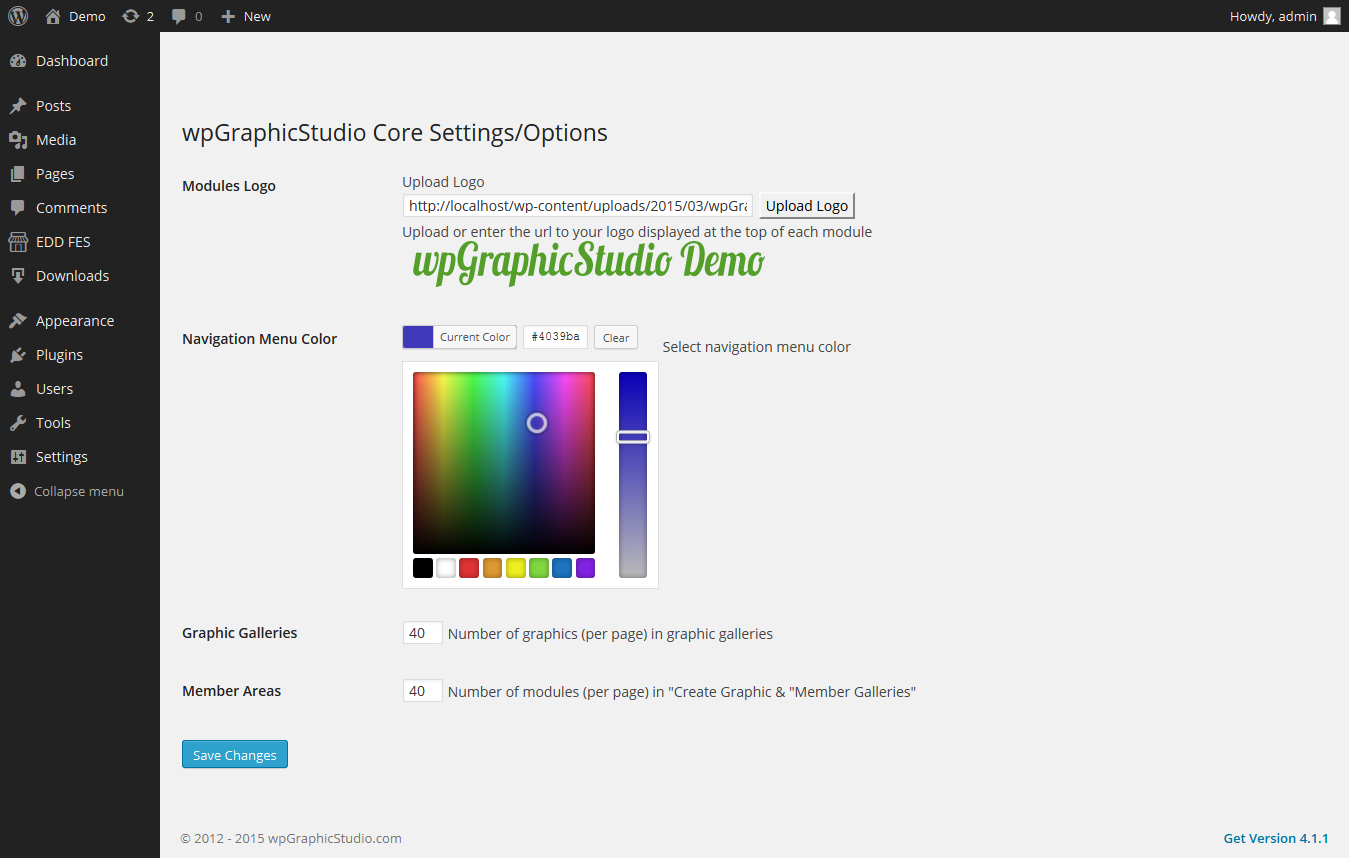Viewport: 1349px width, 858px height.
Task: Click the wpGraphicStudio Demo logo preview
Action: [x=588, y=264]
